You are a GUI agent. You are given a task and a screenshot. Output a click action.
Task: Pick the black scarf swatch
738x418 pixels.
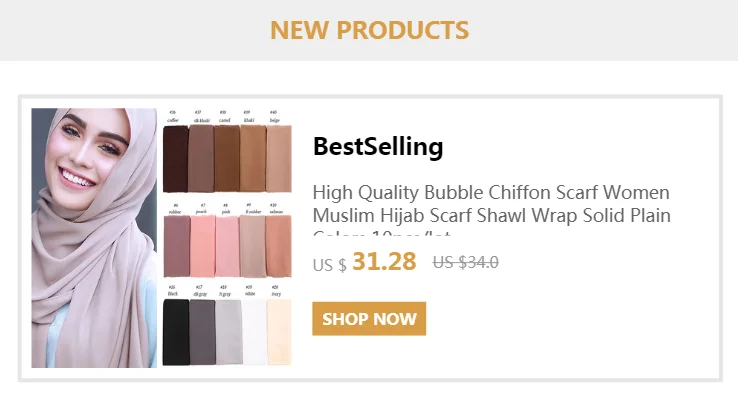pos(176,332)
